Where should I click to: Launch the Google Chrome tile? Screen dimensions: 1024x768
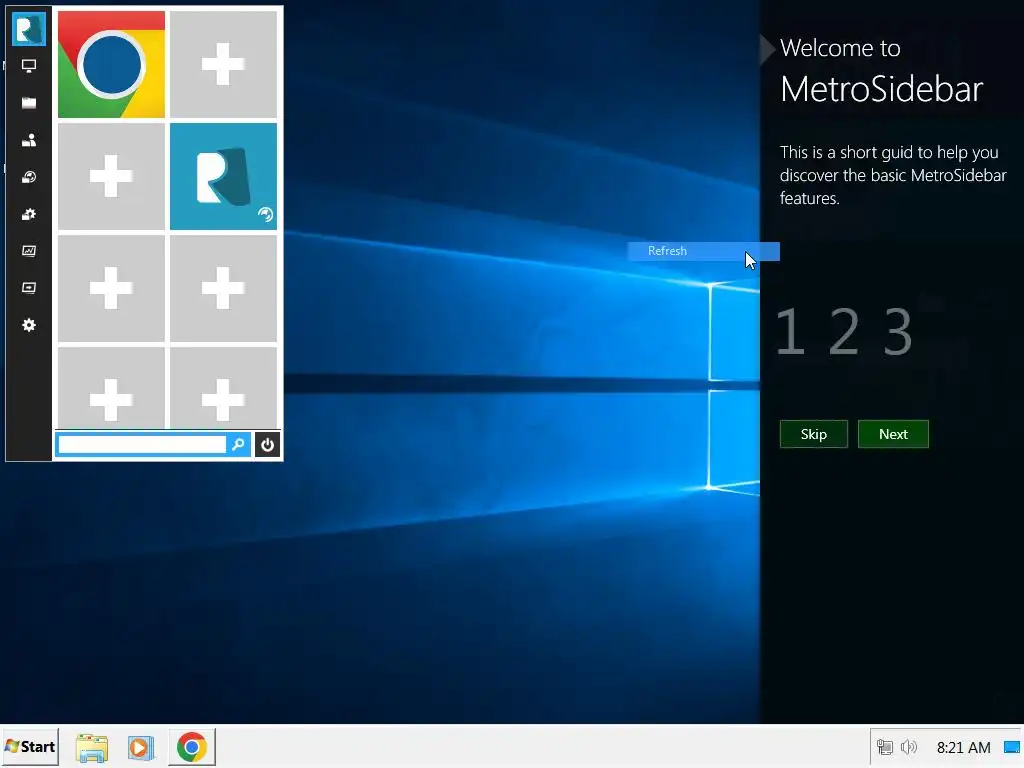112,65
